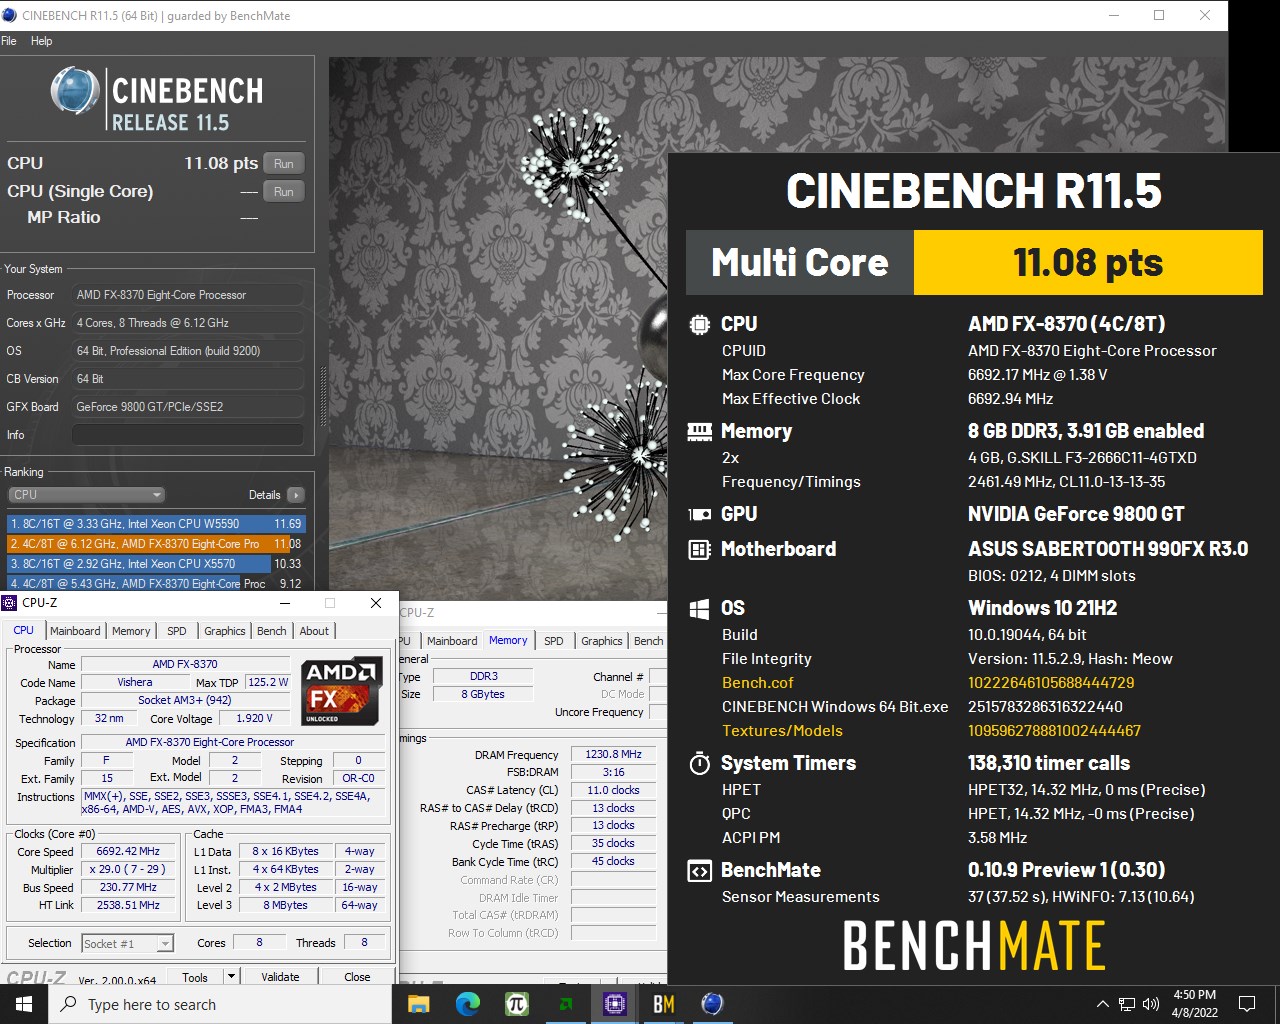Click the System Timers stopwatch icon
The width and height of the screenshot is (1280, 1024).
coord(699,763)
